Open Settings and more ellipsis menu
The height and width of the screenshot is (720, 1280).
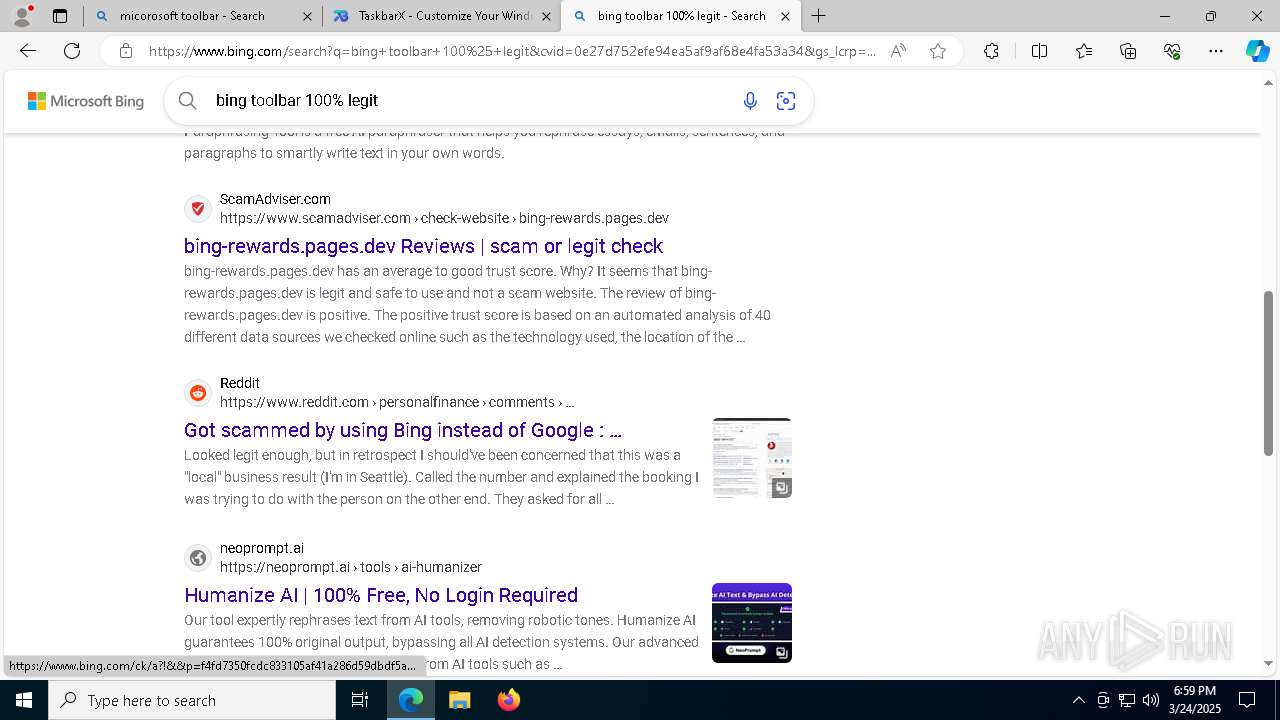(1216, 51)
